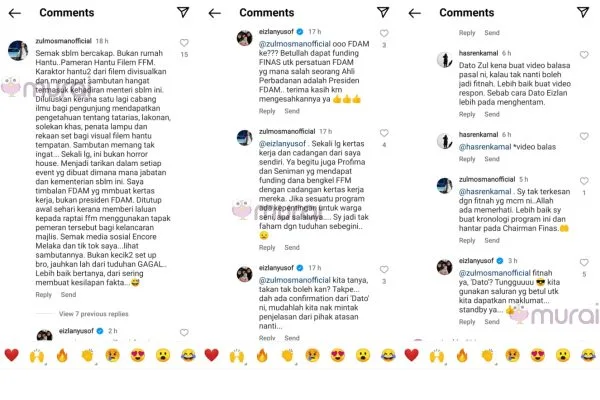Screen dimensions: 600x400
Task: Open hasrenkamal's avatar on the 'Dato Zul' comment
Action: coord(443,59)
